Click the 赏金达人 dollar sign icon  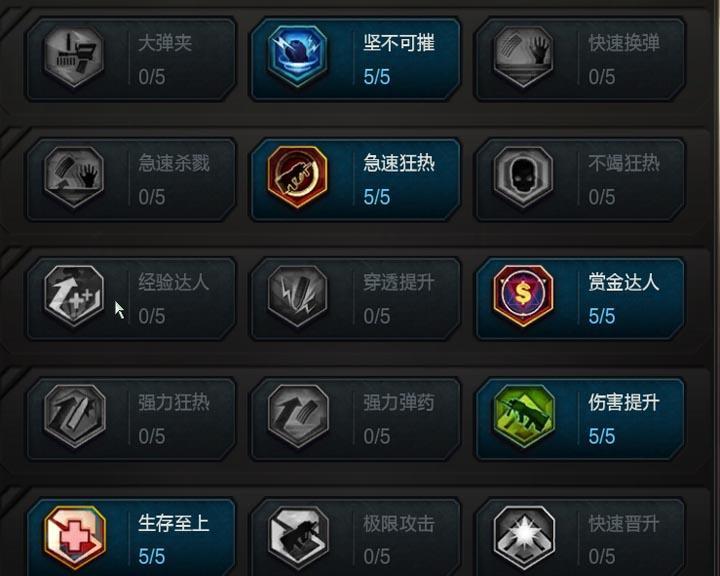[523, 296]
